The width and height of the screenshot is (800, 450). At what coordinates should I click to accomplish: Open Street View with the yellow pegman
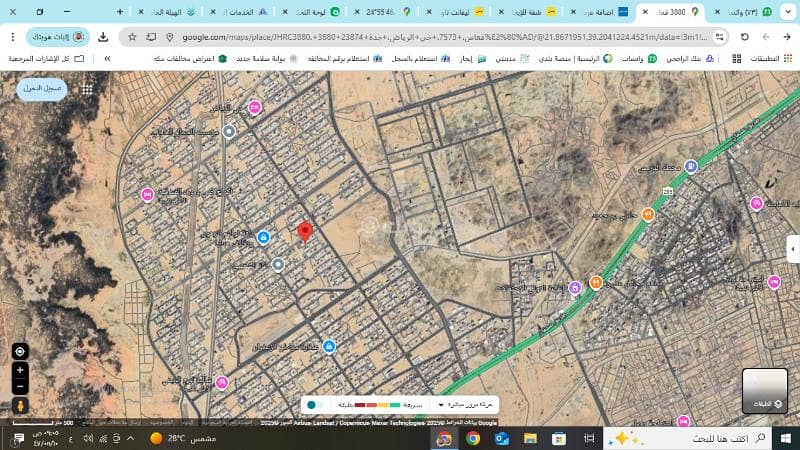[x=20, y=407]
